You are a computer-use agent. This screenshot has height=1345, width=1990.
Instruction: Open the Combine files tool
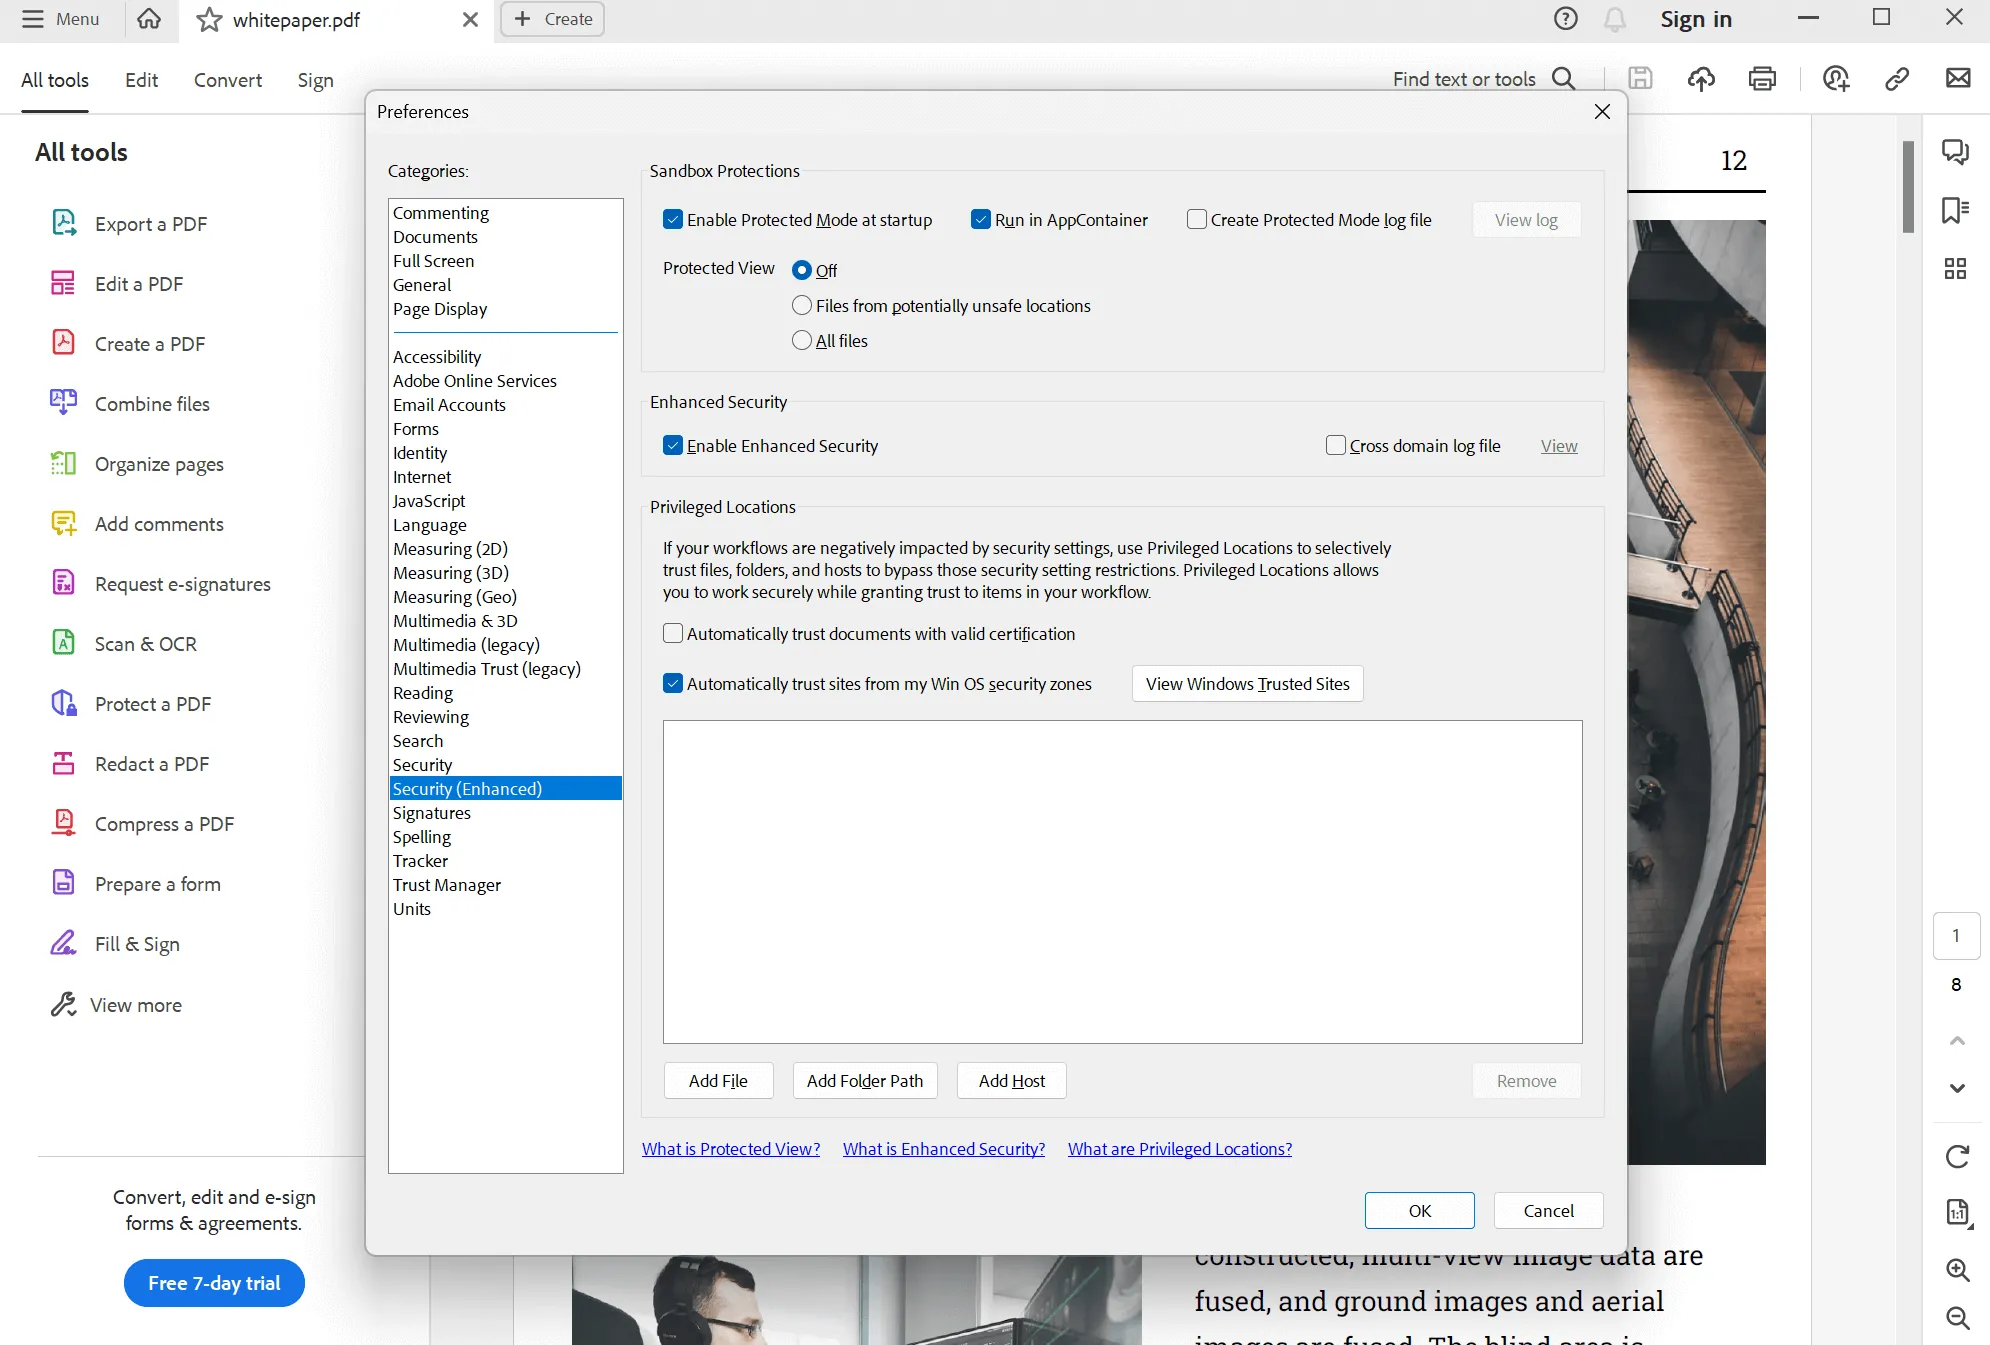click(x=152, y=402)
